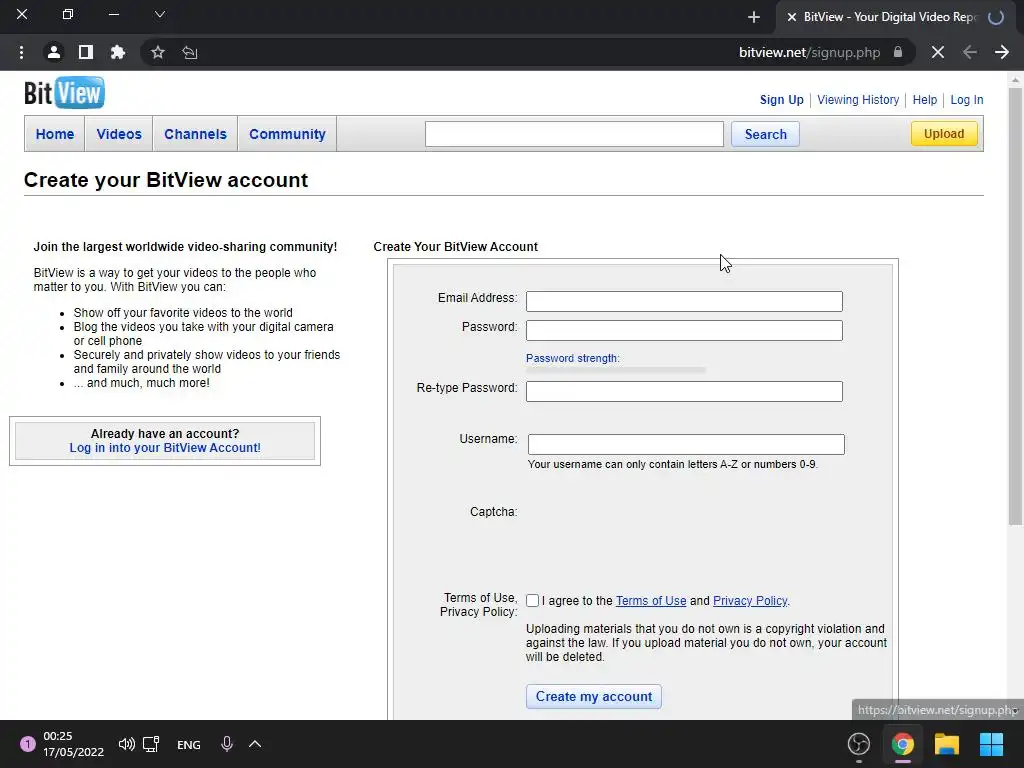Screen dimensions: 1024x768
Task: Open Channels tab in navigation
Action: pyautogui.click(x=195, y=134)
